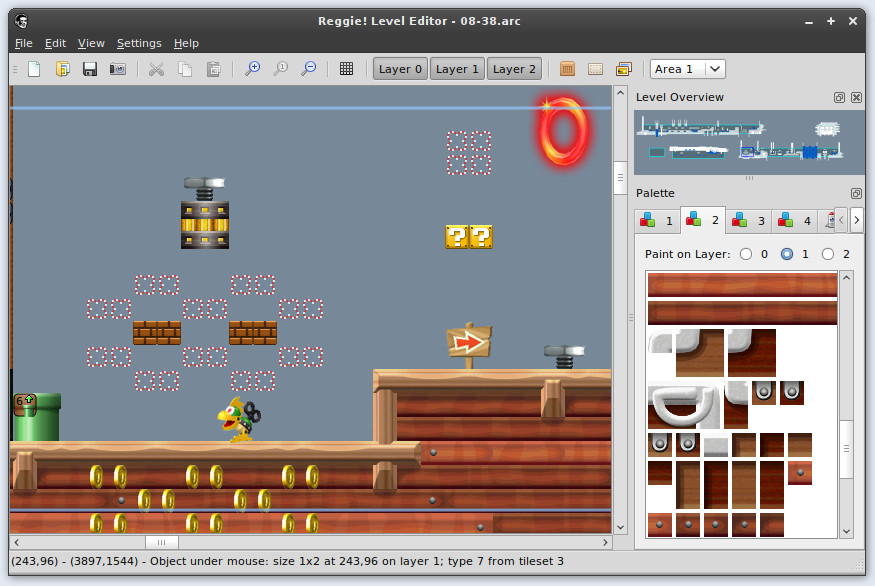Open the Area 1 dropdown
The height and width of the screenshot is (586, 875).
688,69
